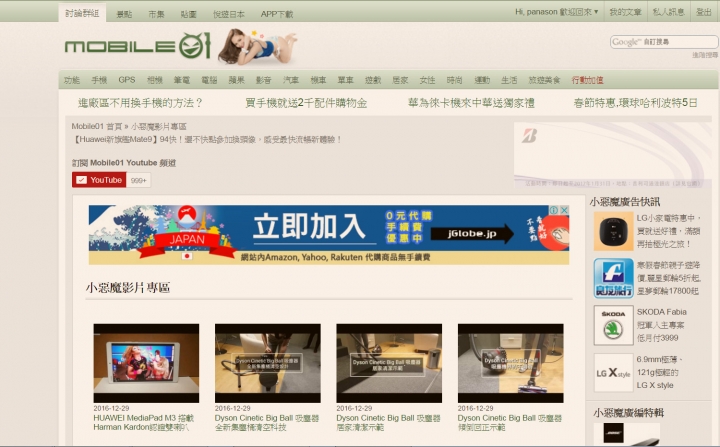Click the 進歐區不用換手機的方法 headline
The image size is (720, 447).
click(x=140, y=103)
